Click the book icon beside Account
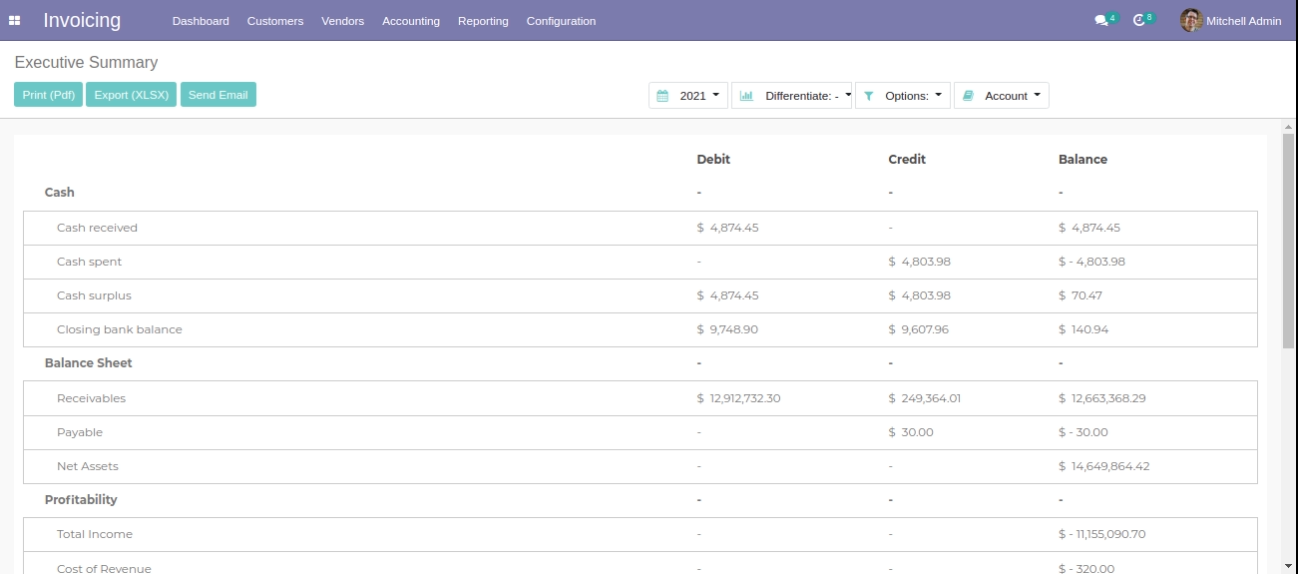Viewport: 1298px width, 574px height. pos(968,96)
